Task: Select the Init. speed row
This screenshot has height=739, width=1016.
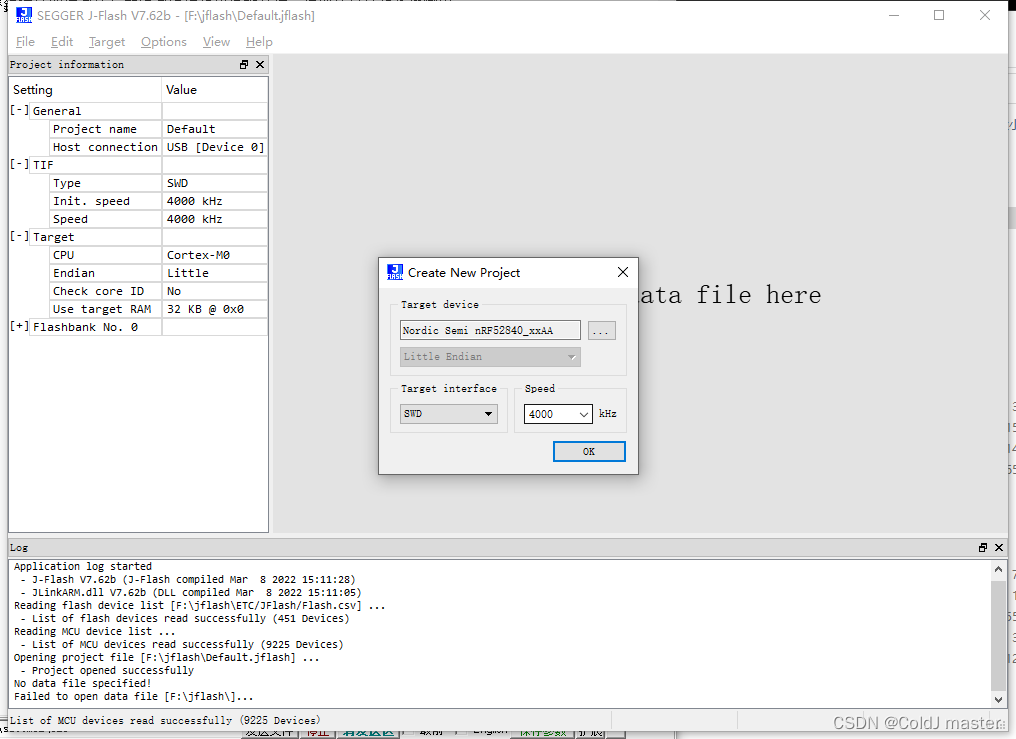Action: pos(159,201)
